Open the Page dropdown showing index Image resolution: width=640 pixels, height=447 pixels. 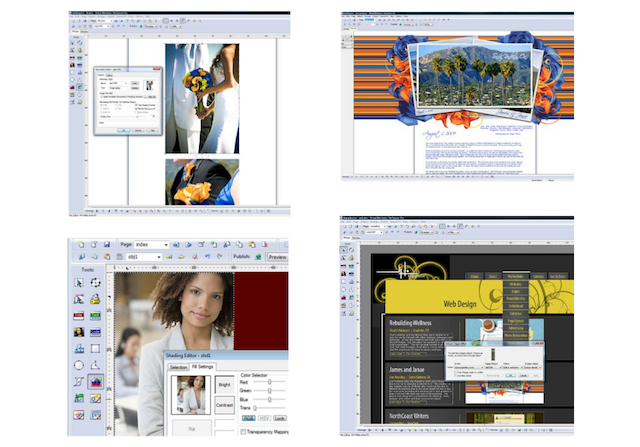(151, 245)
